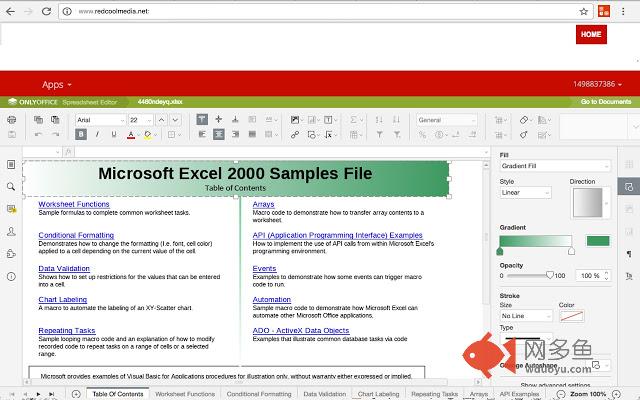Image resolution: width=640 pixels, height=400 pixels.
Task: Toggle Align Left horizontal alignment
Action: coord(202,134)
